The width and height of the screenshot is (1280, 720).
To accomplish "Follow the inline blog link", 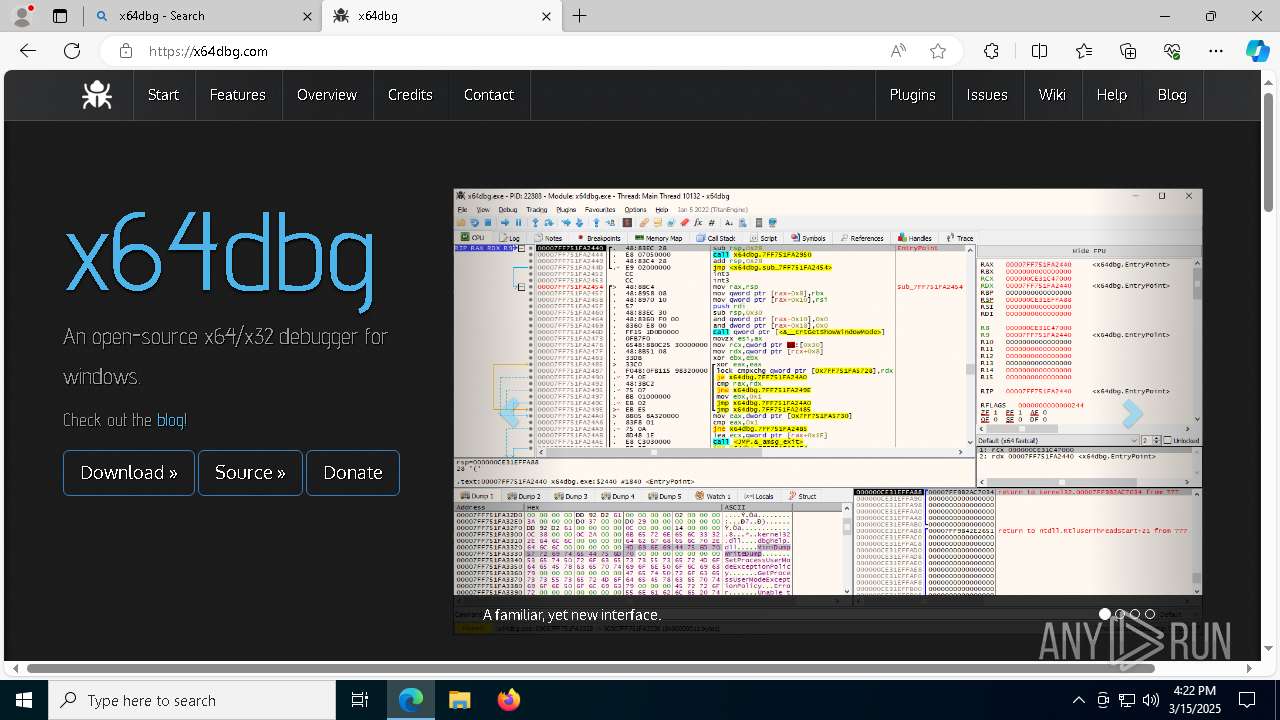I will [170, 420].
